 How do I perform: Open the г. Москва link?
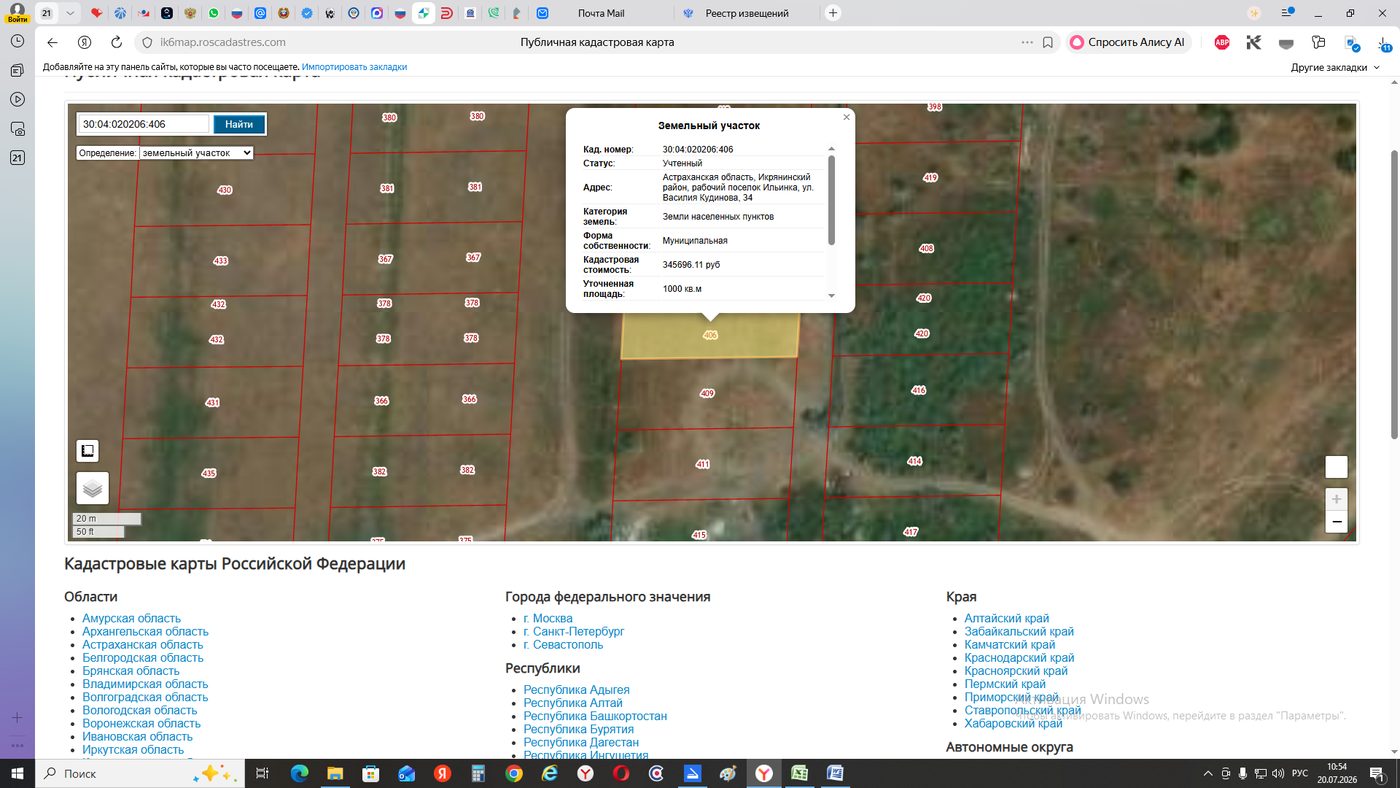tap(548, 619)
